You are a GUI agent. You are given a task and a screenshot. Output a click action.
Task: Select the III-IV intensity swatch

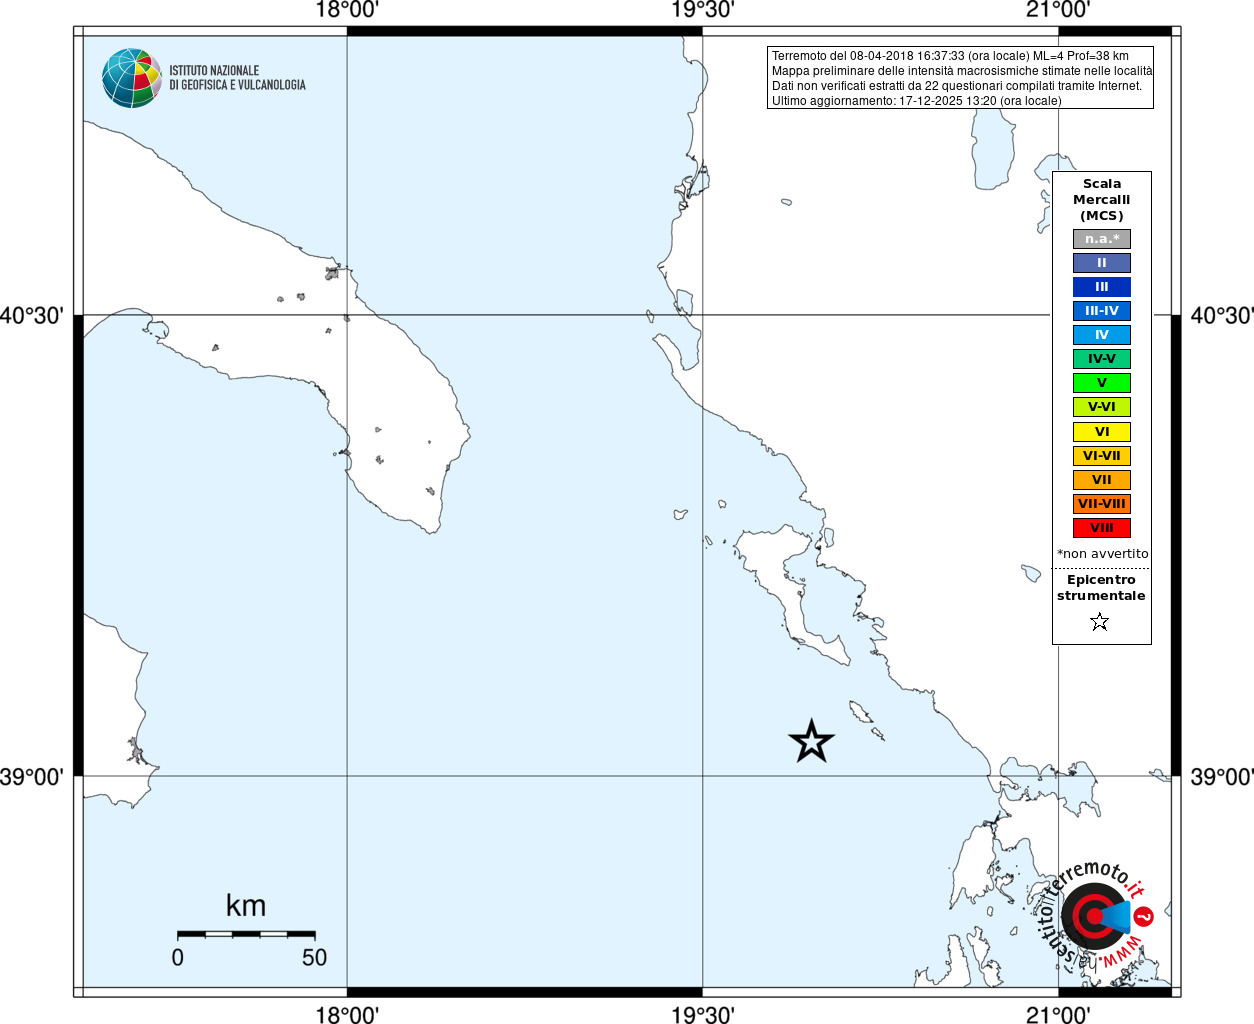[1102, 311]
